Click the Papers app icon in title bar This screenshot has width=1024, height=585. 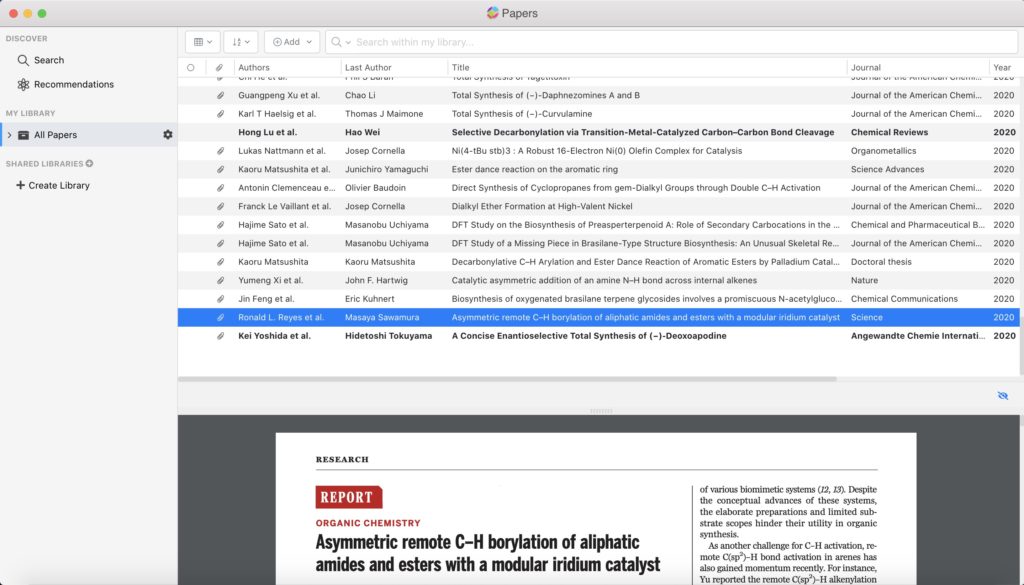492,12
